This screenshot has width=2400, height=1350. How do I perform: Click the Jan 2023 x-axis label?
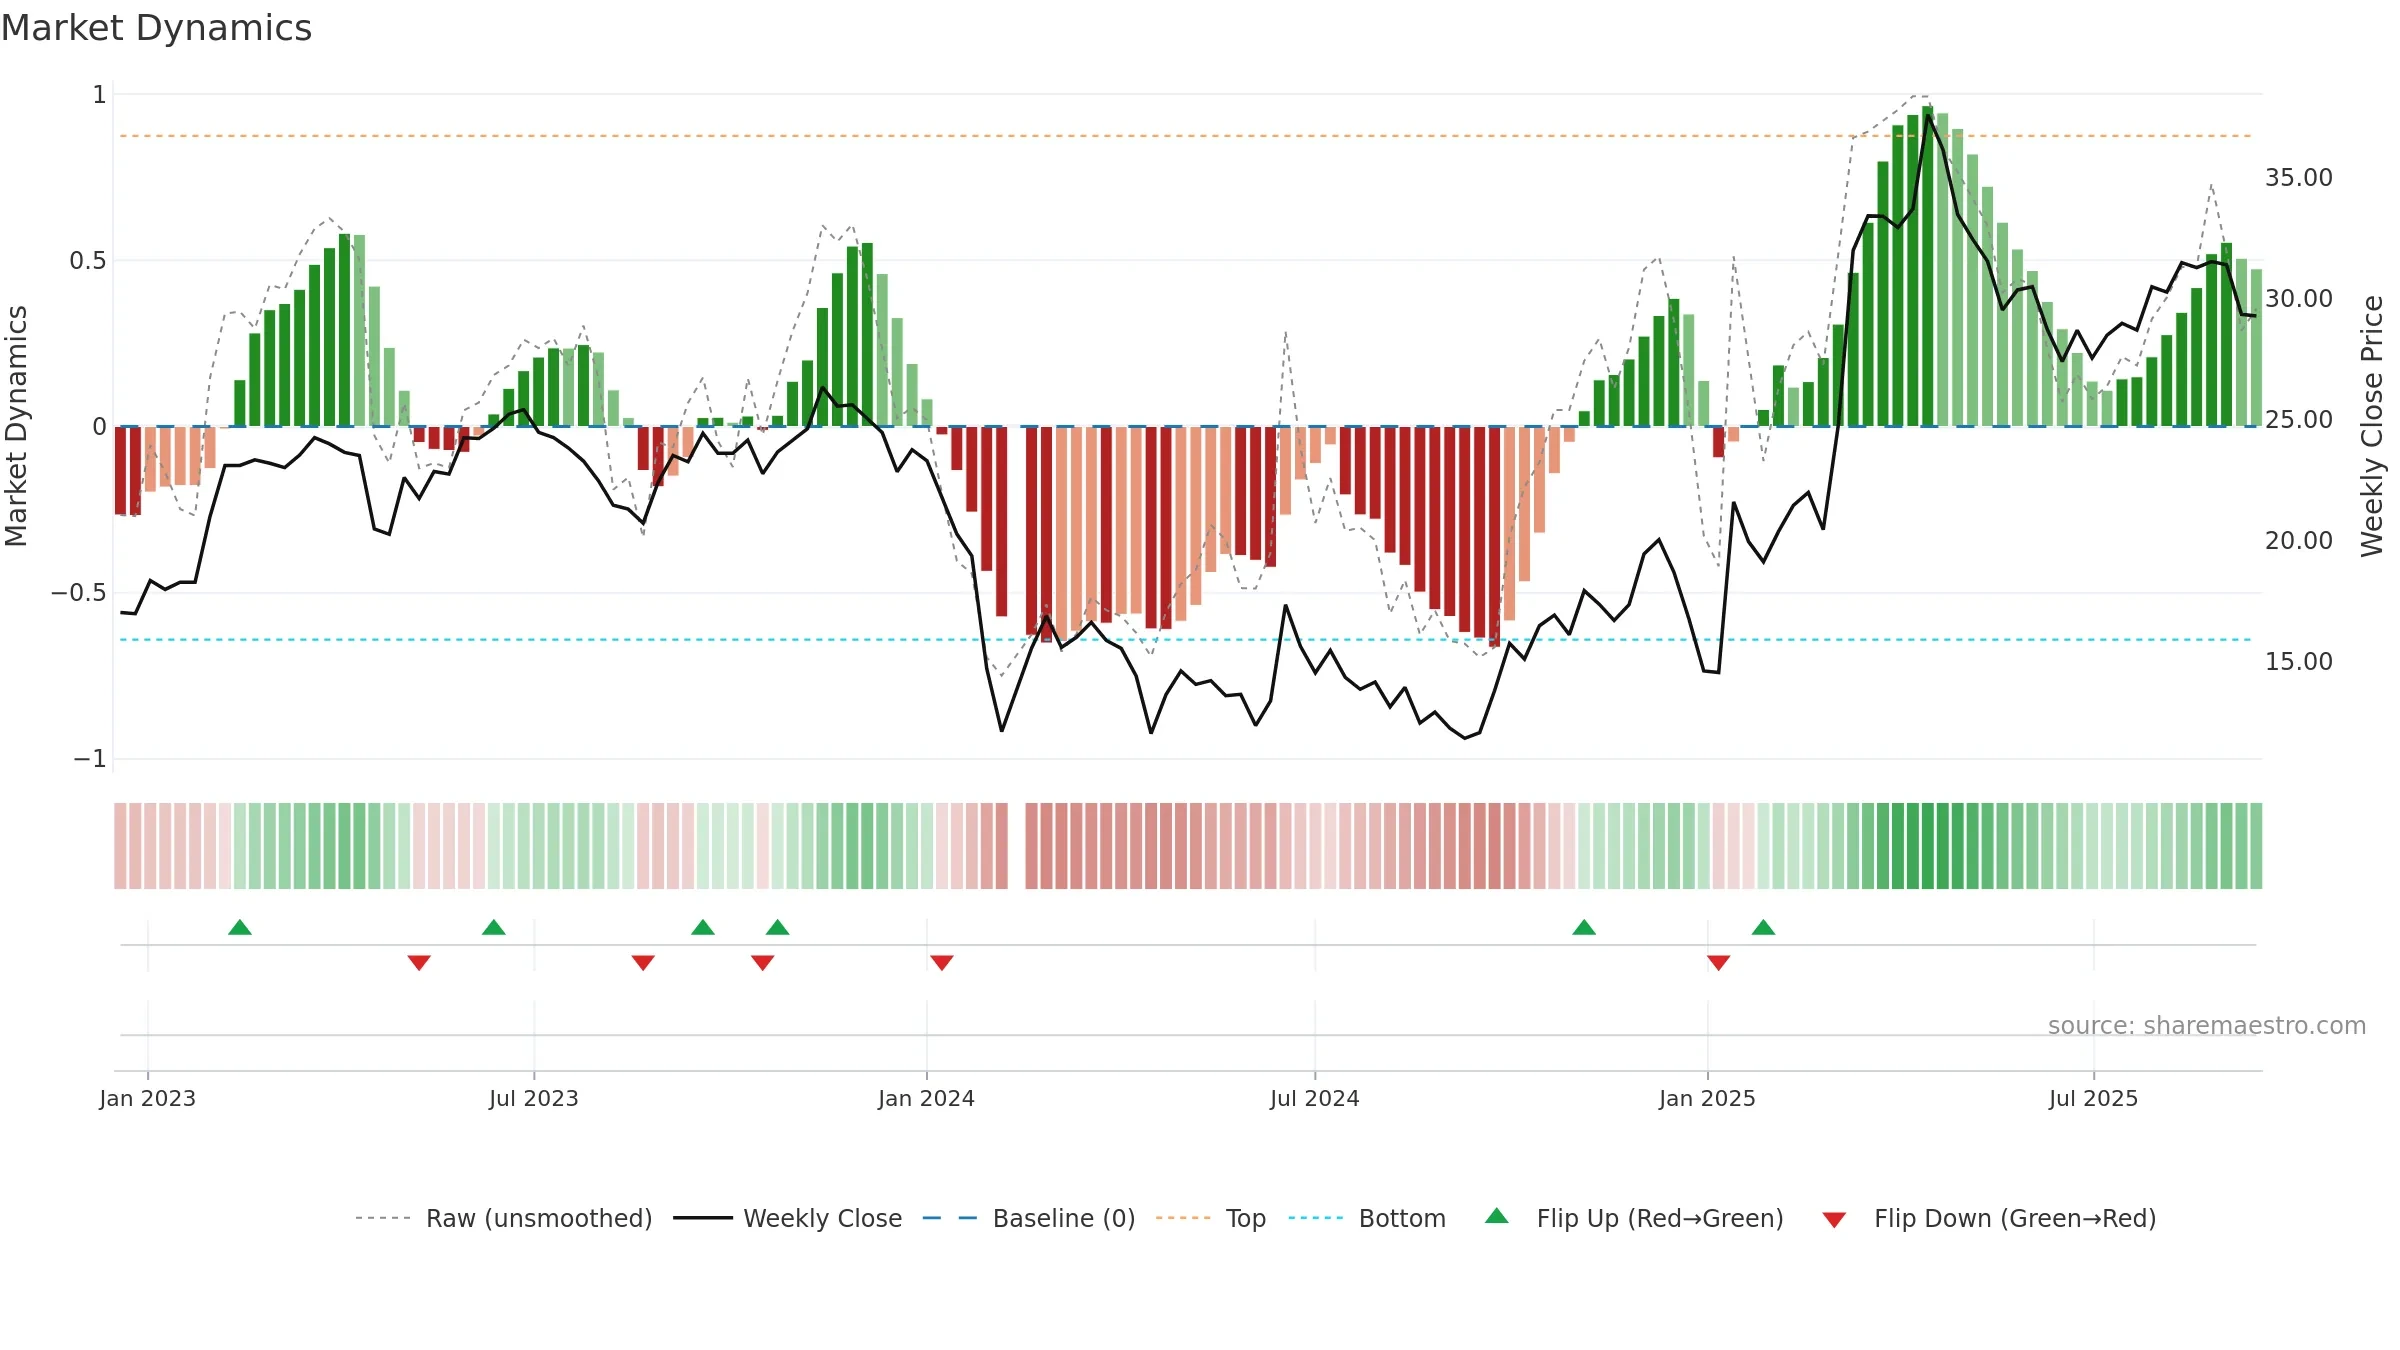148,1098
